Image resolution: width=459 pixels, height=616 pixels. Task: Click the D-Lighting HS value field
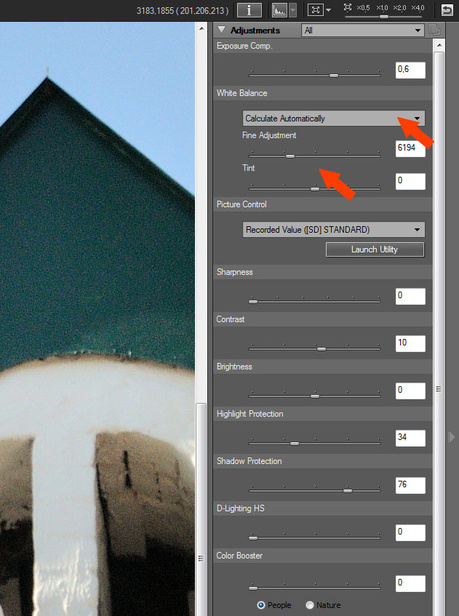[410, 533]
